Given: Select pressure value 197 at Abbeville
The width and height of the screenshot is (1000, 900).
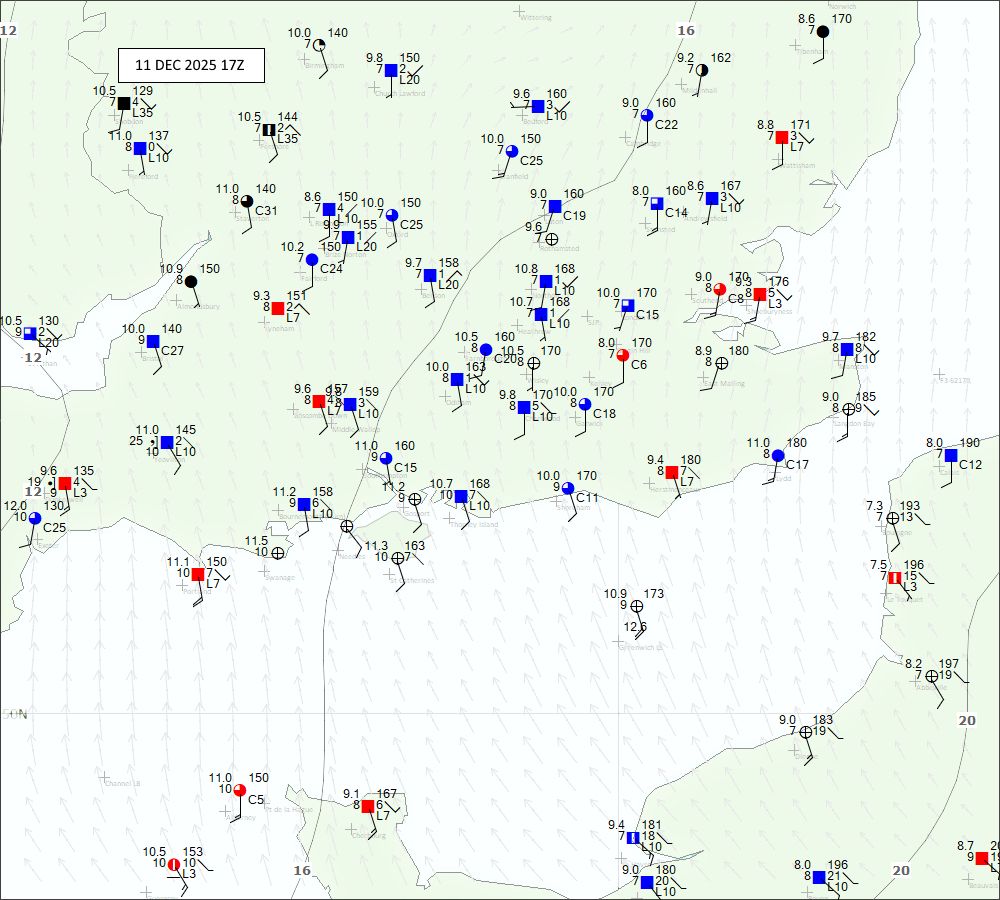Looking at the screenshot, I should [948, 664].
